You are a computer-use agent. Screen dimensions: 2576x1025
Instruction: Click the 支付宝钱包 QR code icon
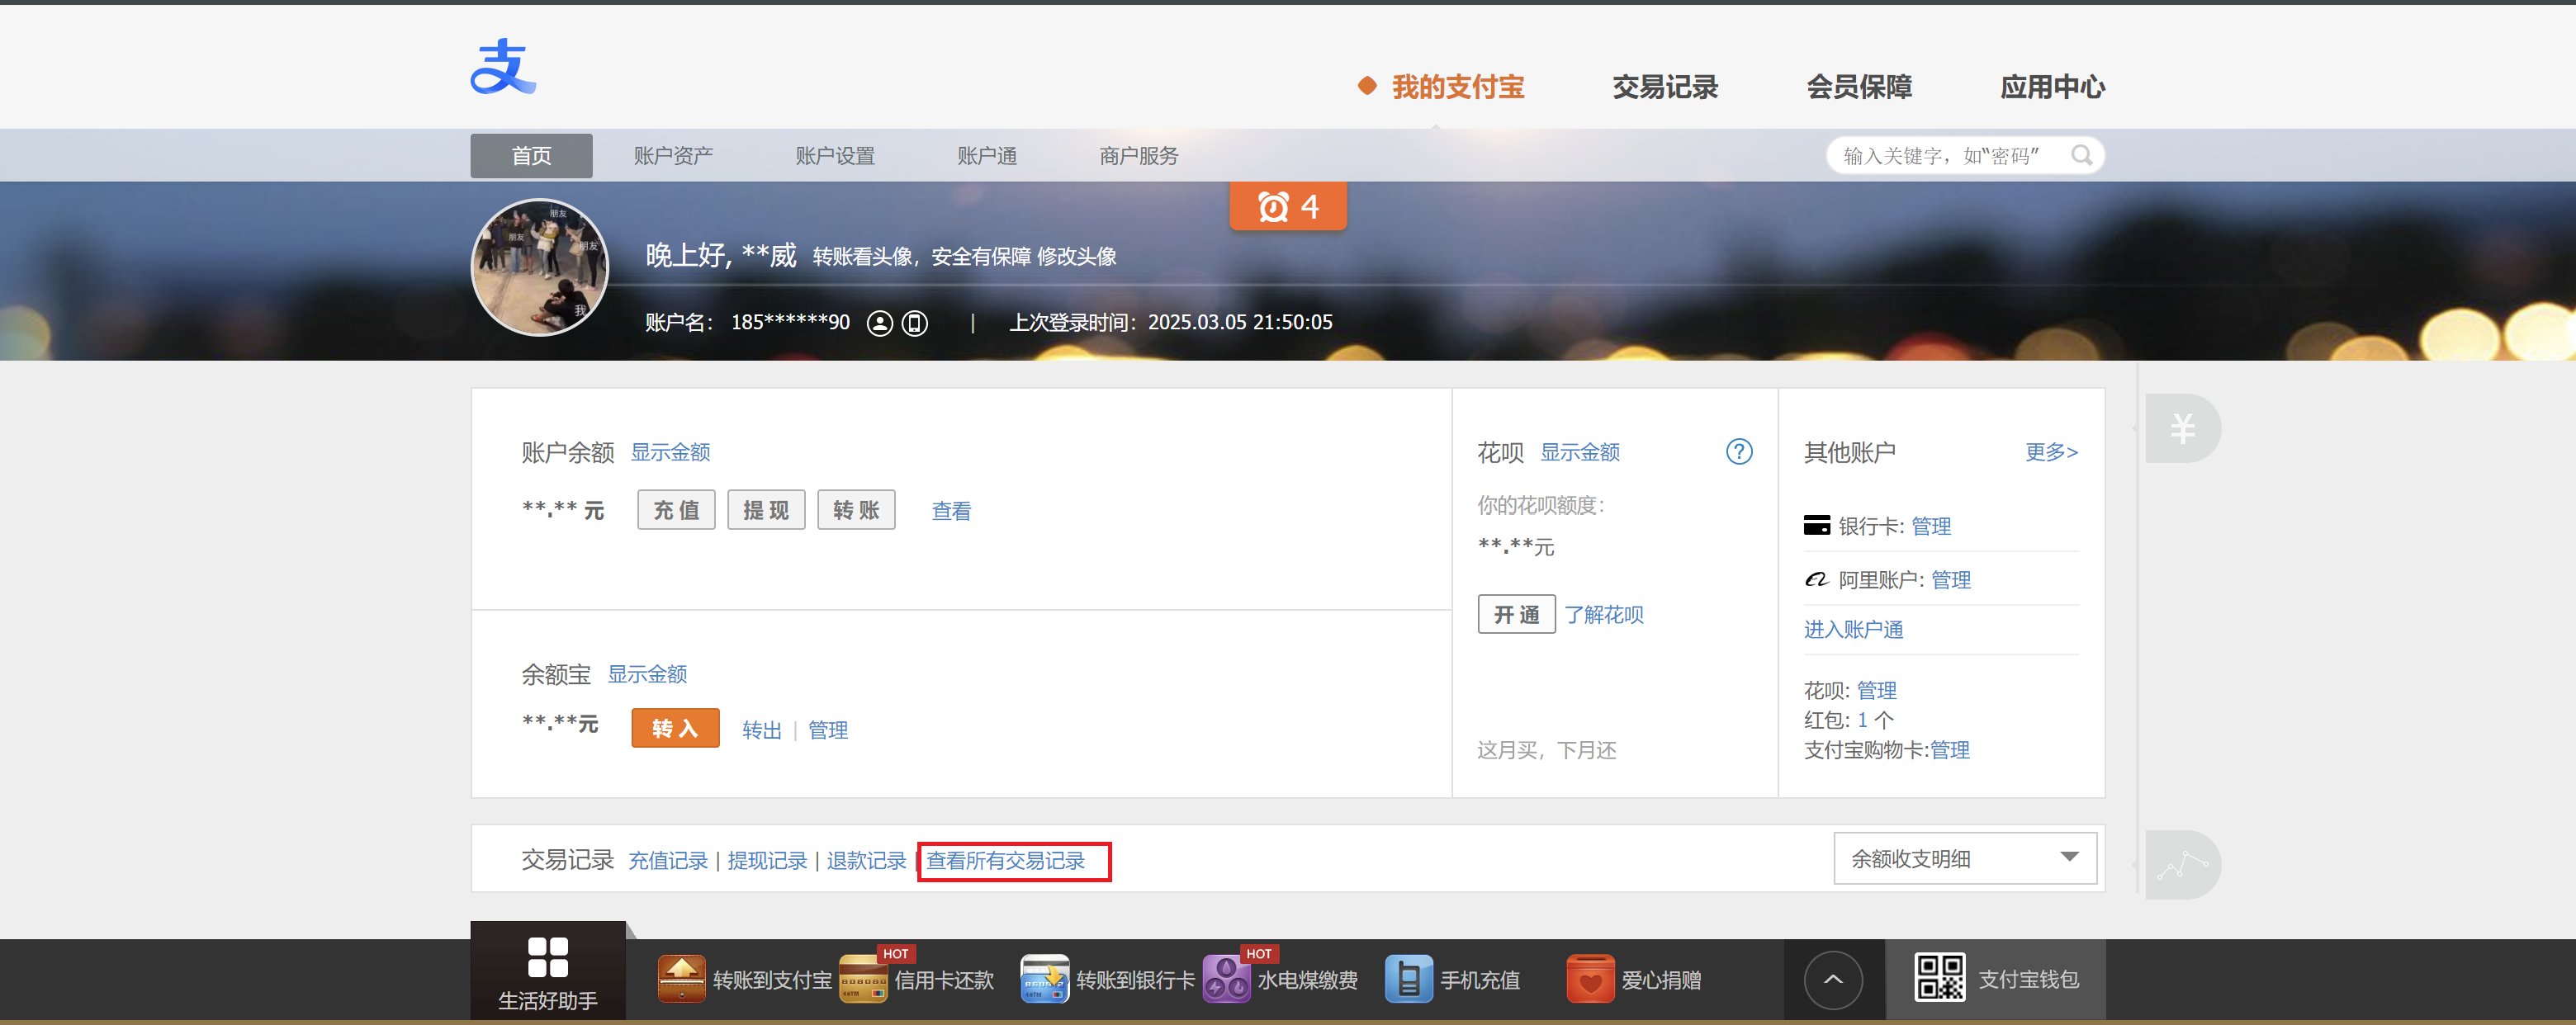[x=1939, y=978]
